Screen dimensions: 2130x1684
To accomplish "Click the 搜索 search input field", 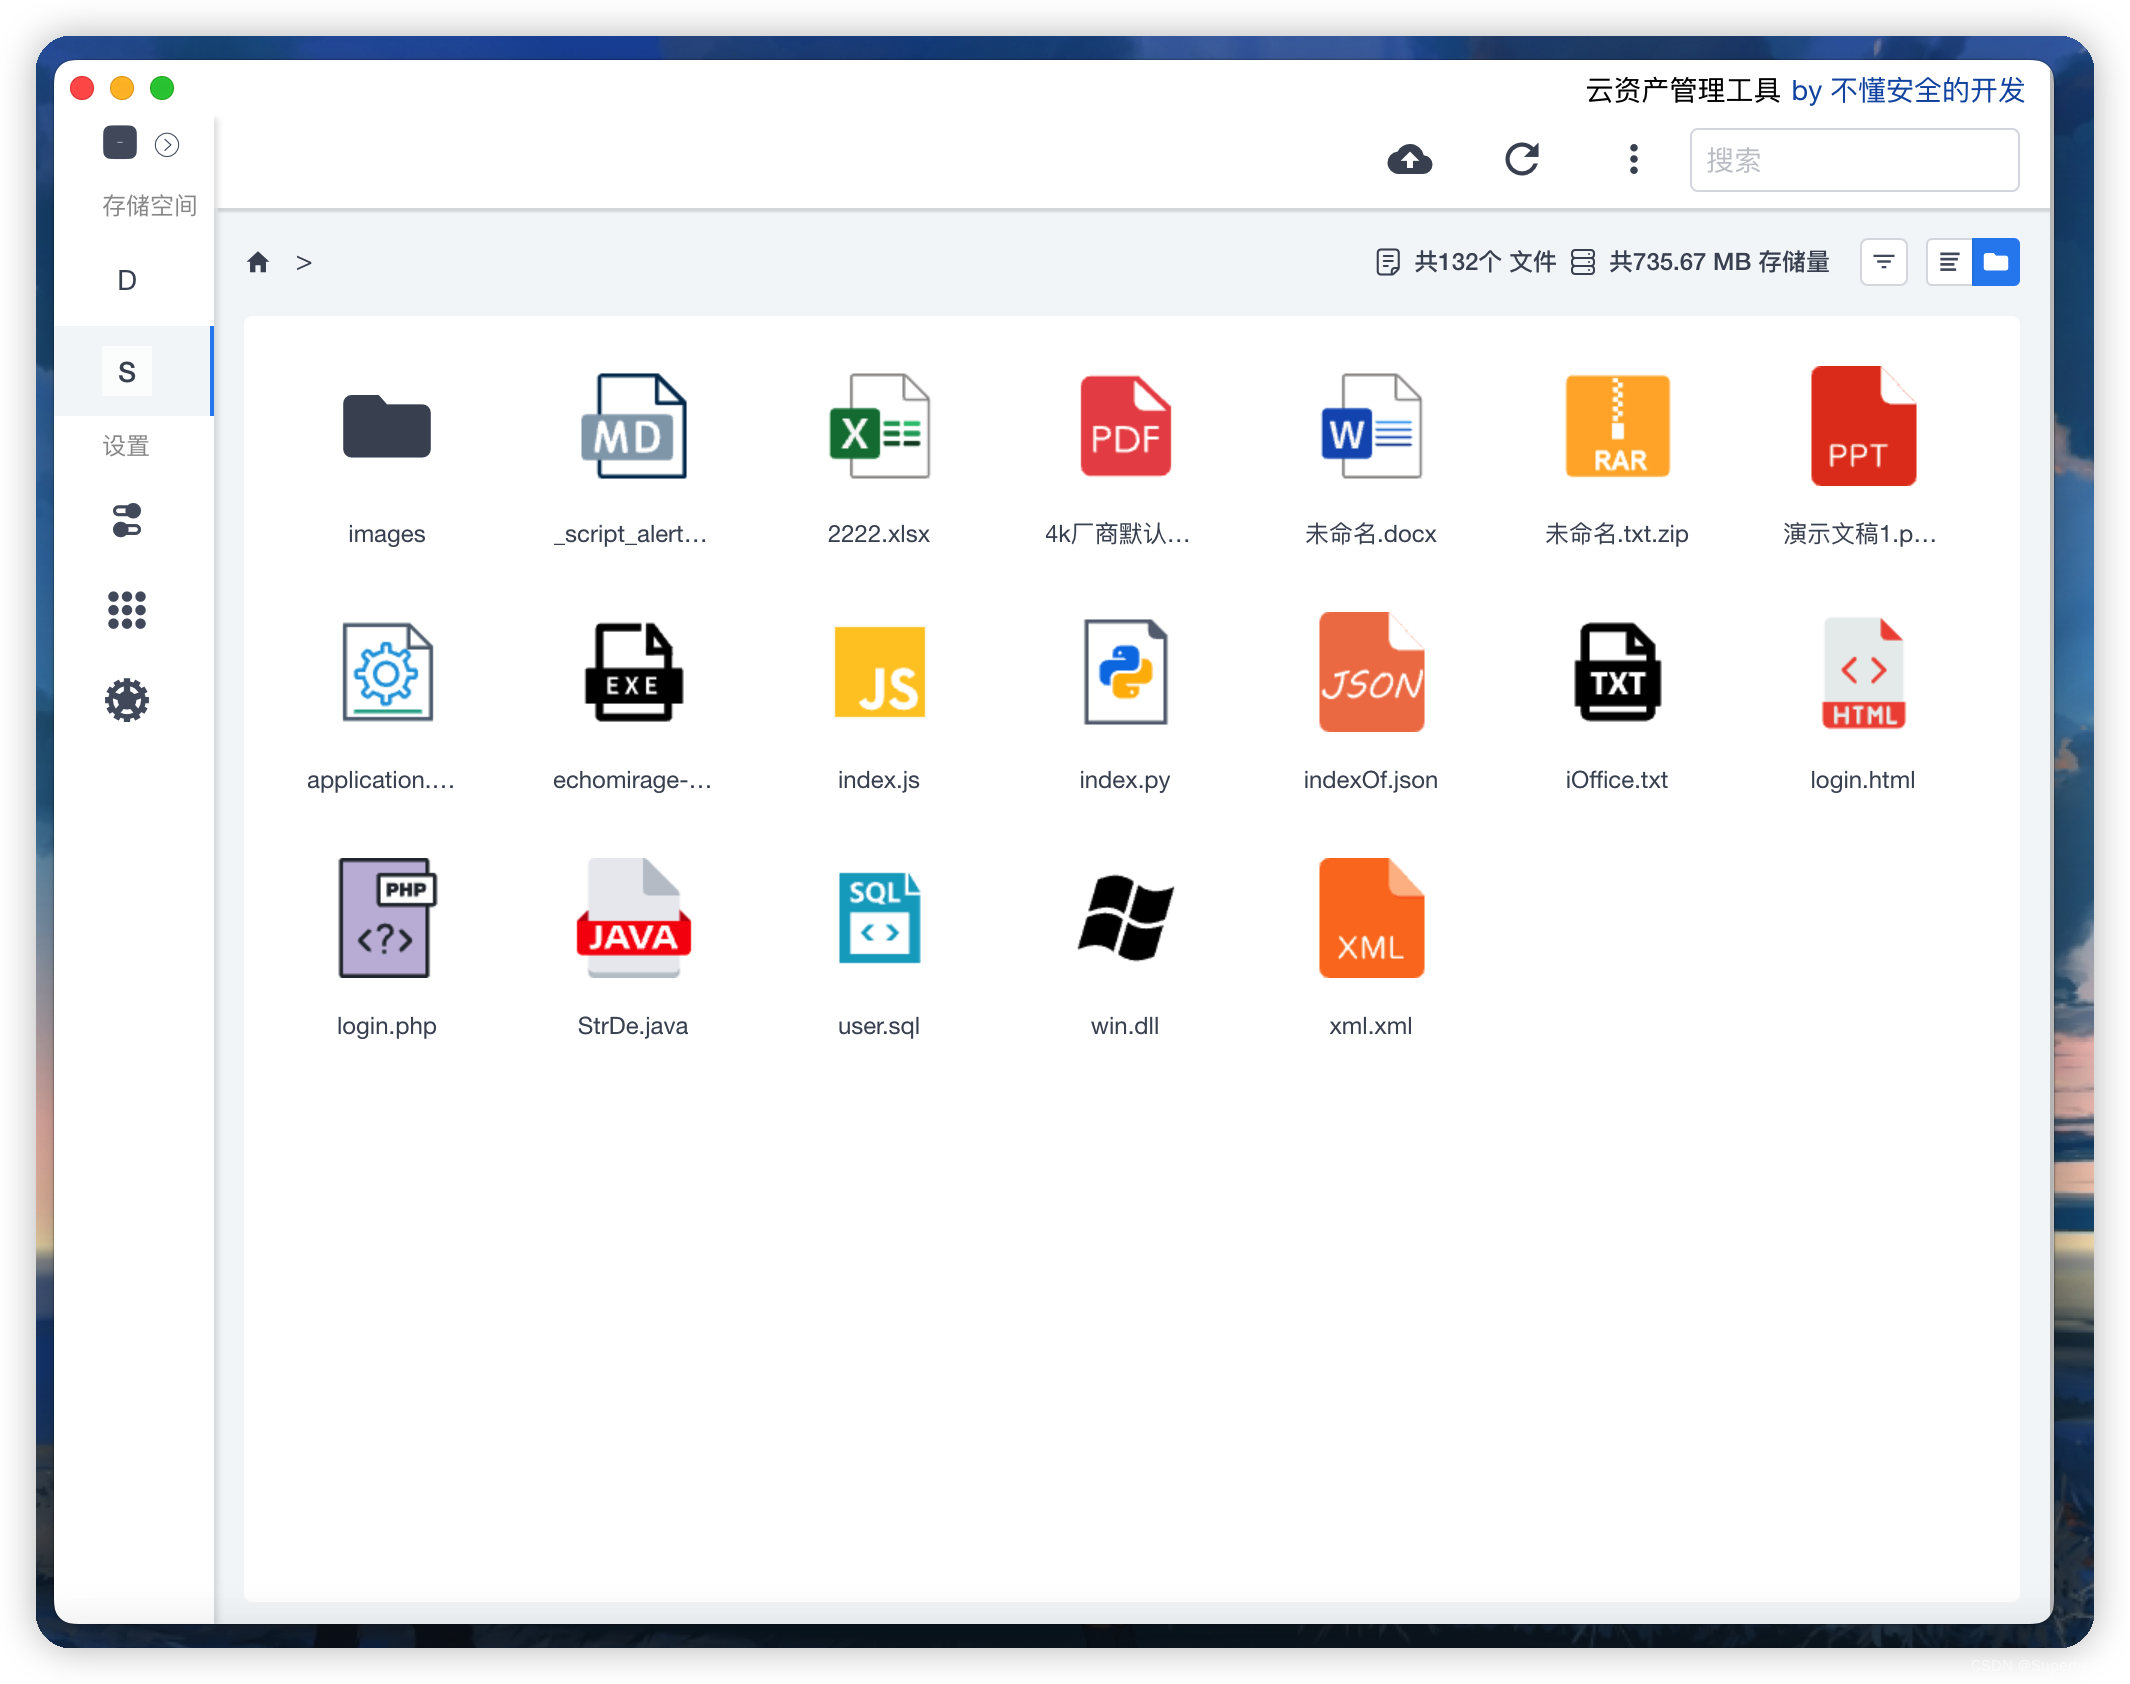I will tap(1853, 160).
